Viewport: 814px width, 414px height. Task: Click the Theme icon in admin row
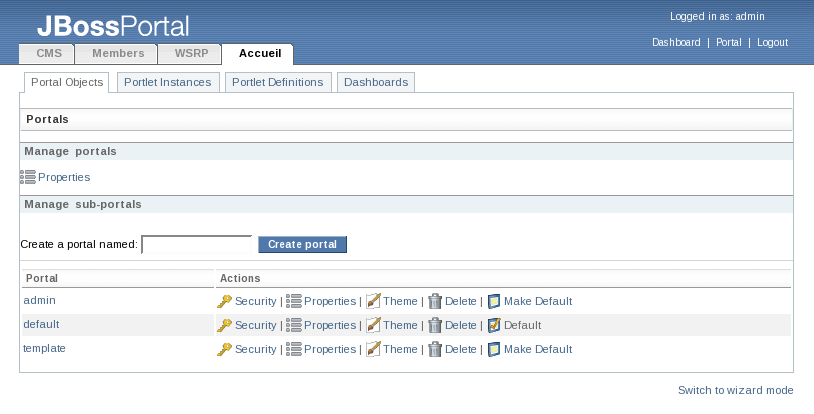click(x=373, y=301)
